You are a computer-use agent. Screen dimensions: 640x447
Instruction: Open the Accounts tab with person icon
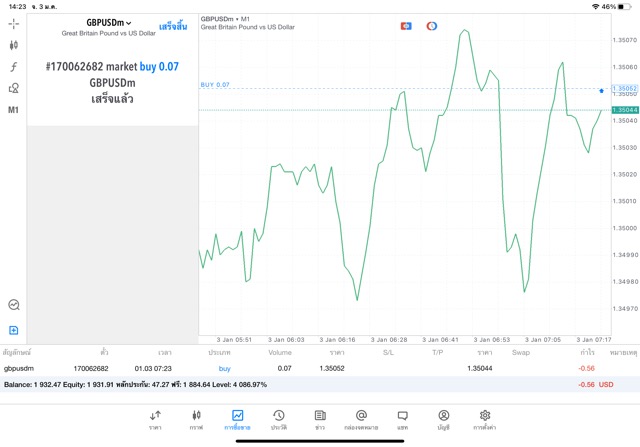point(443,419)
